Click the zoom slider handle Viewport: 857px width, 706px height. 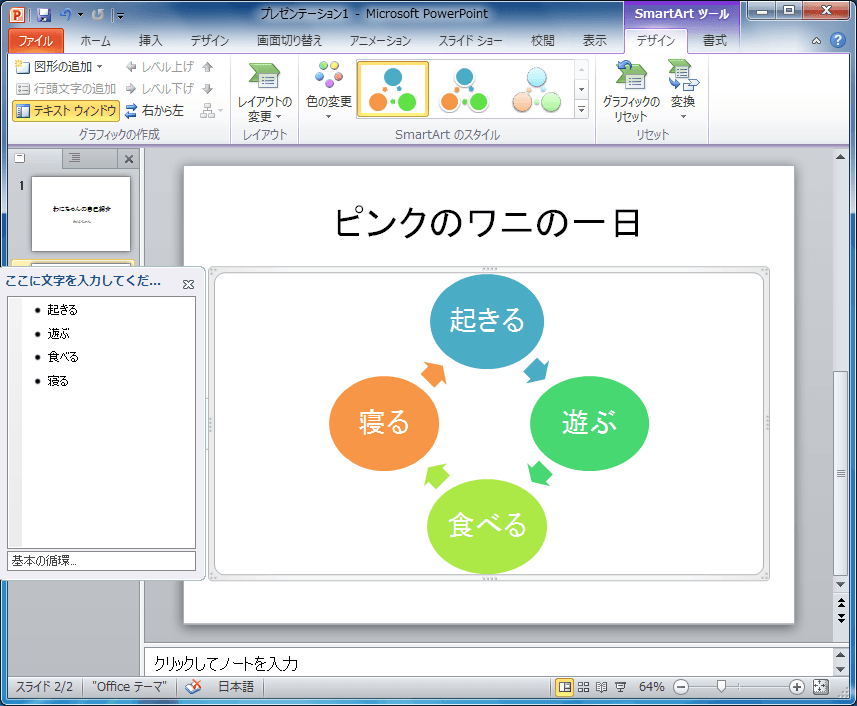pyautogui.click(x=721, y=687)
